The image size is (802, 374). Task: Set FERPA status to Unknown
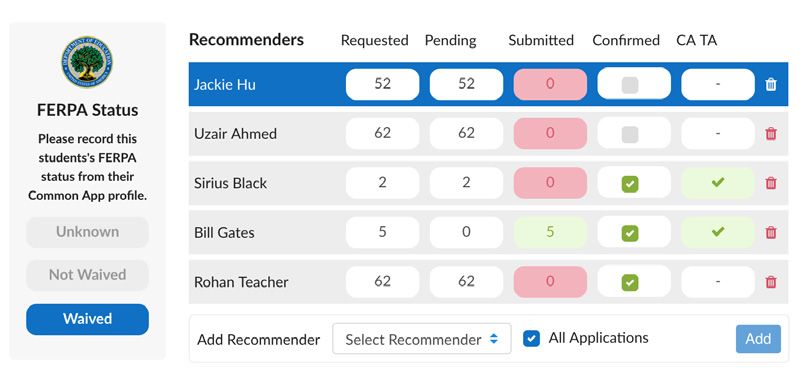[87, 232]
